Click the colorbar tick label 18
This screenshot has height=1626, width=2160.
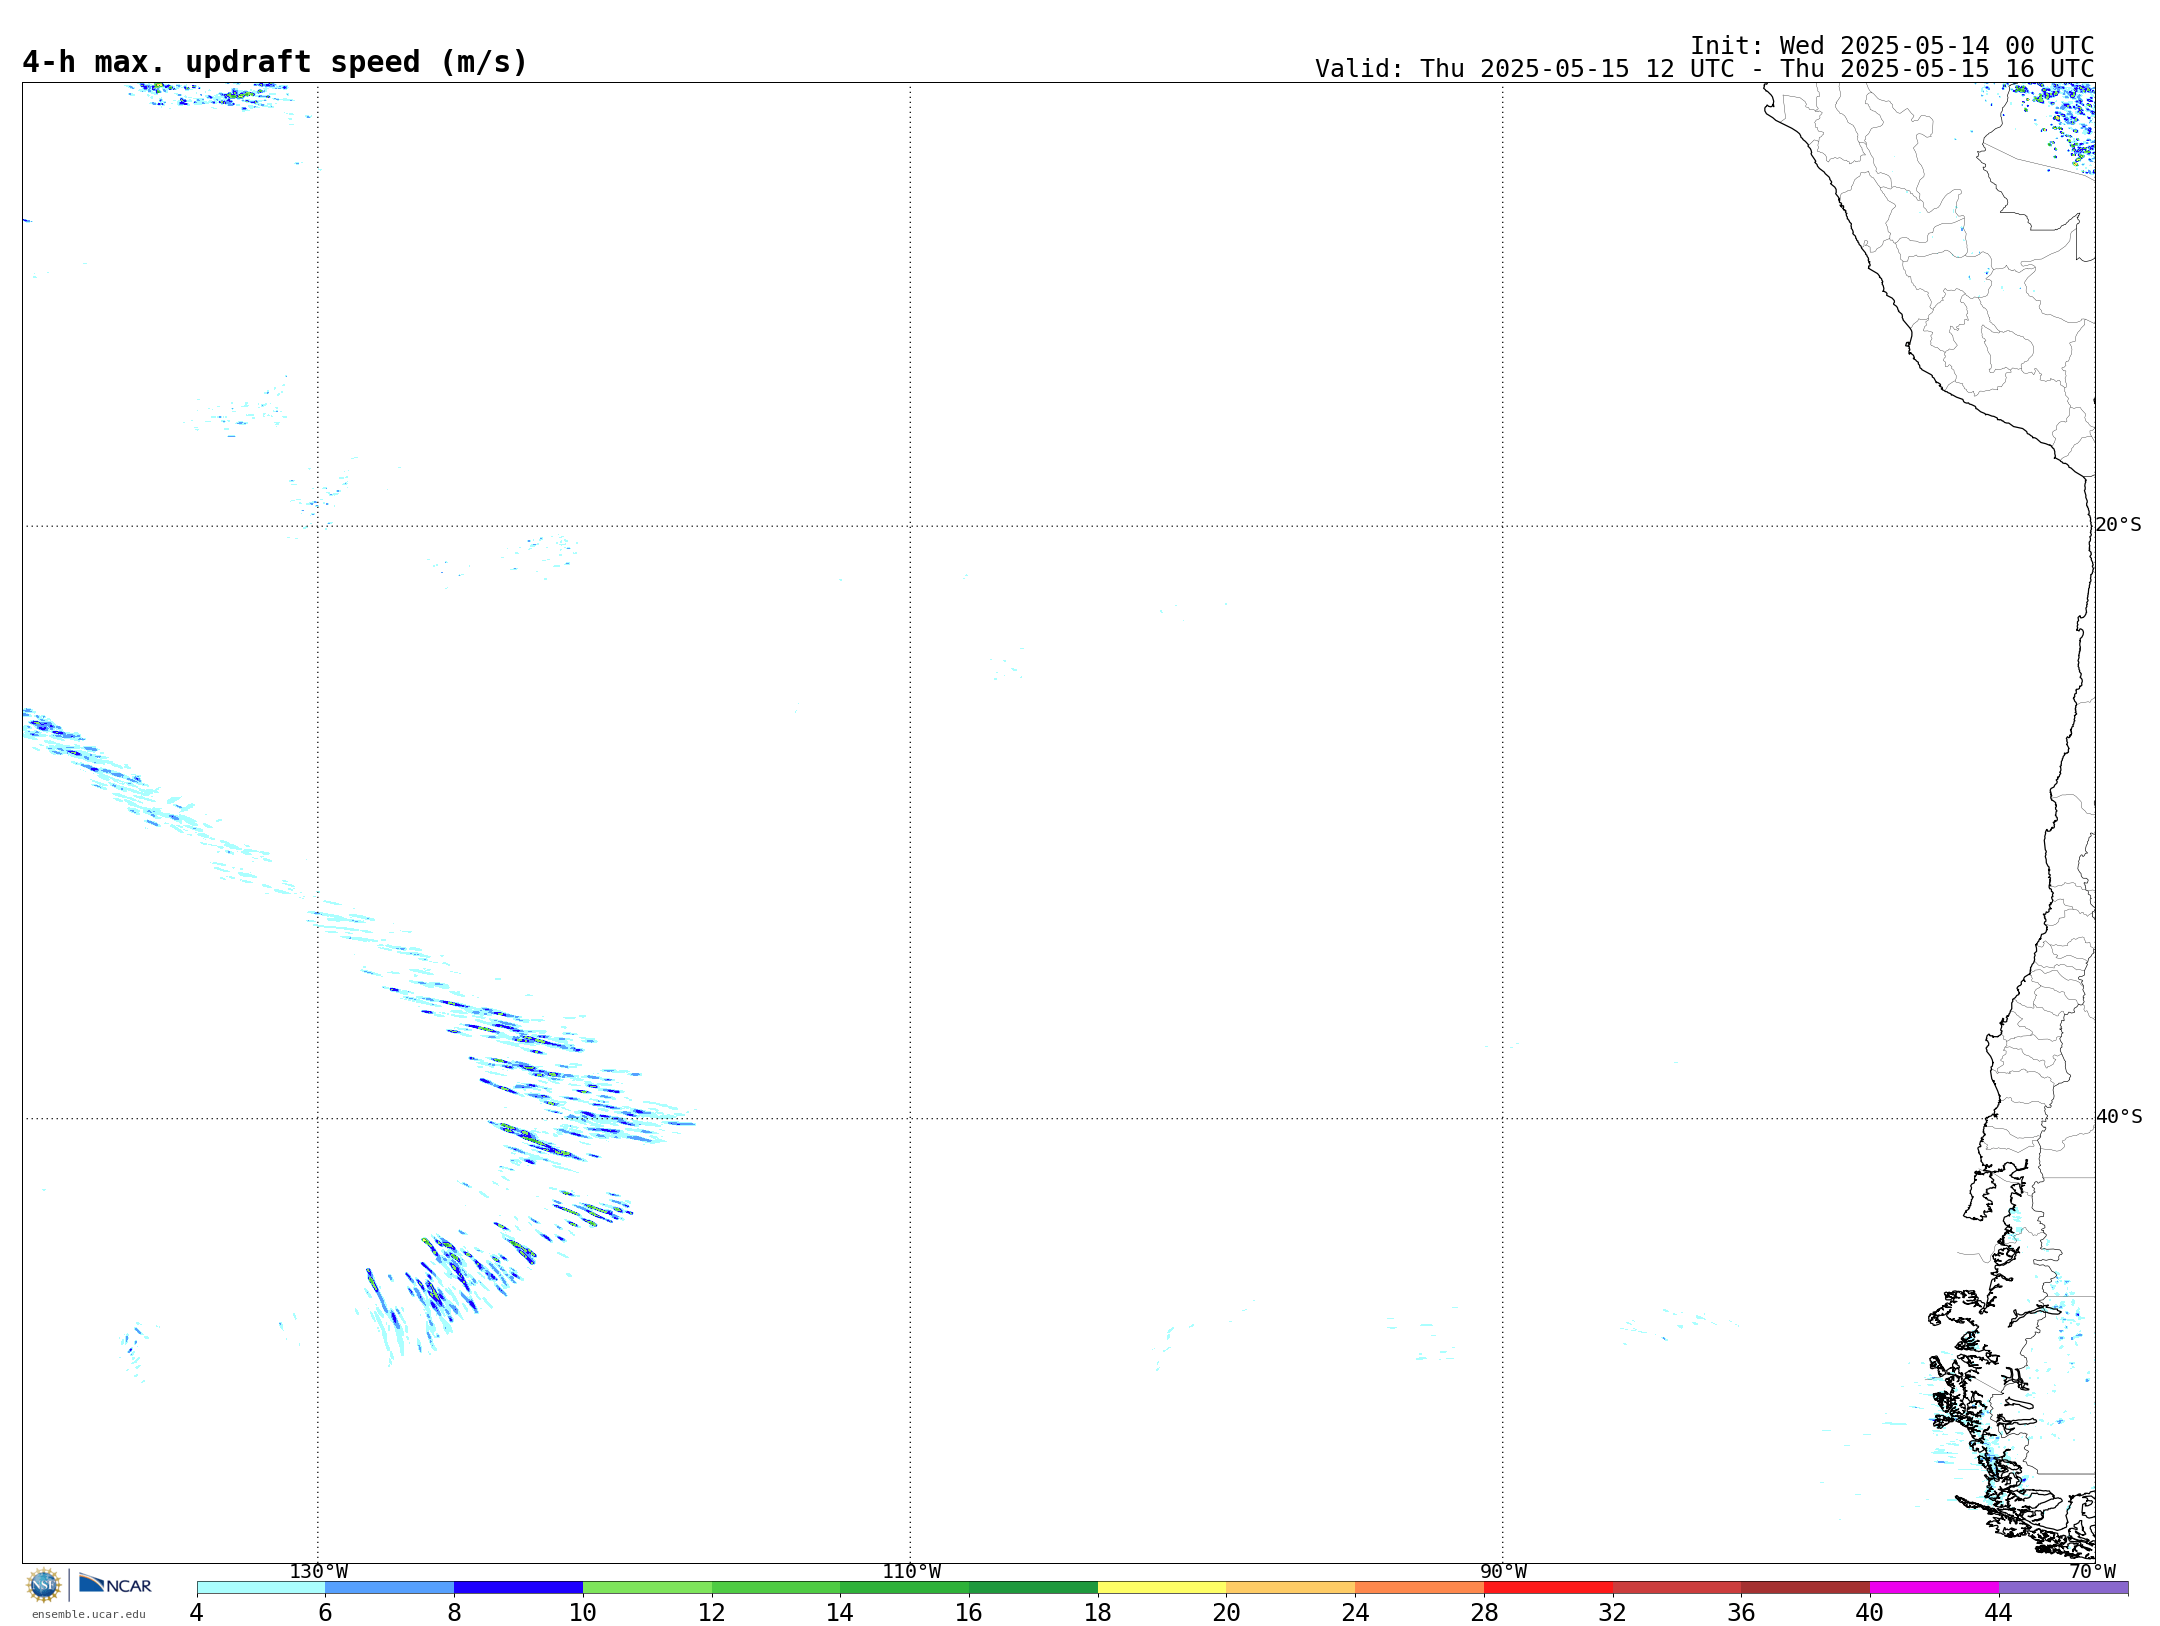(x=1098, y=1613)
